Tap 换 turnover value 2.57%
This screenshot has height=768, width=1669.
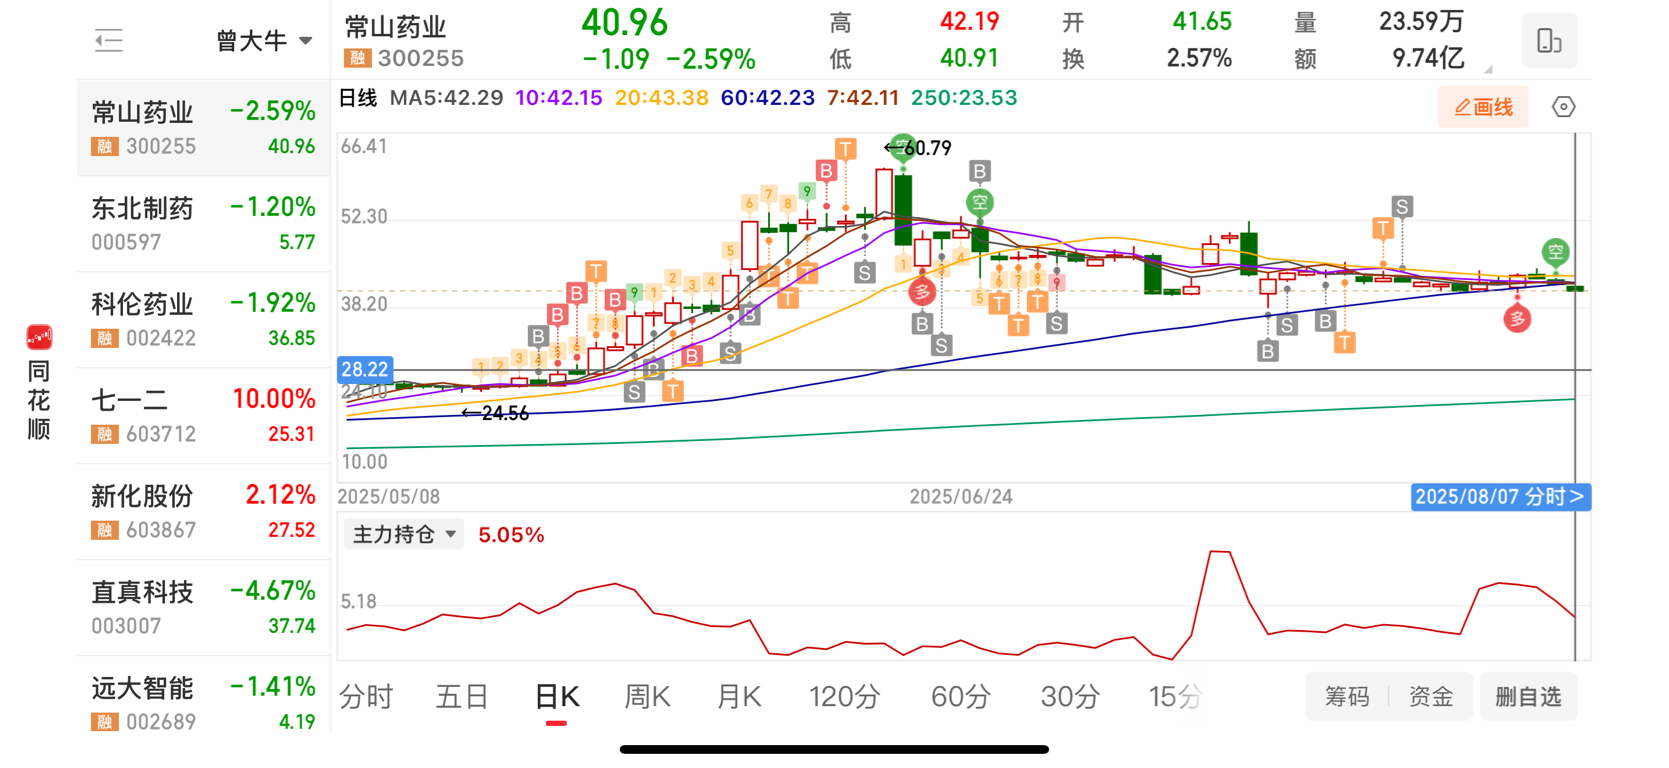point(1199,59)
